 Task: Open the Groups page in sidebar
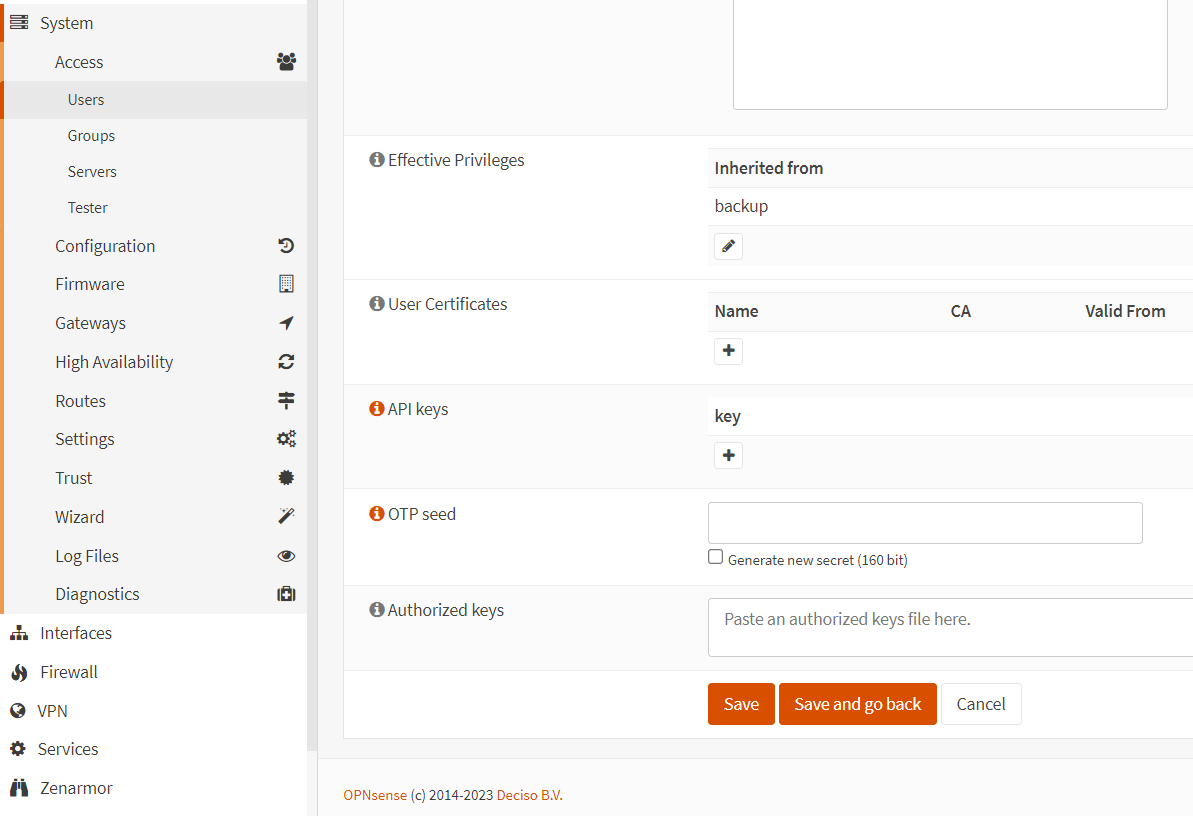(155, 135)
